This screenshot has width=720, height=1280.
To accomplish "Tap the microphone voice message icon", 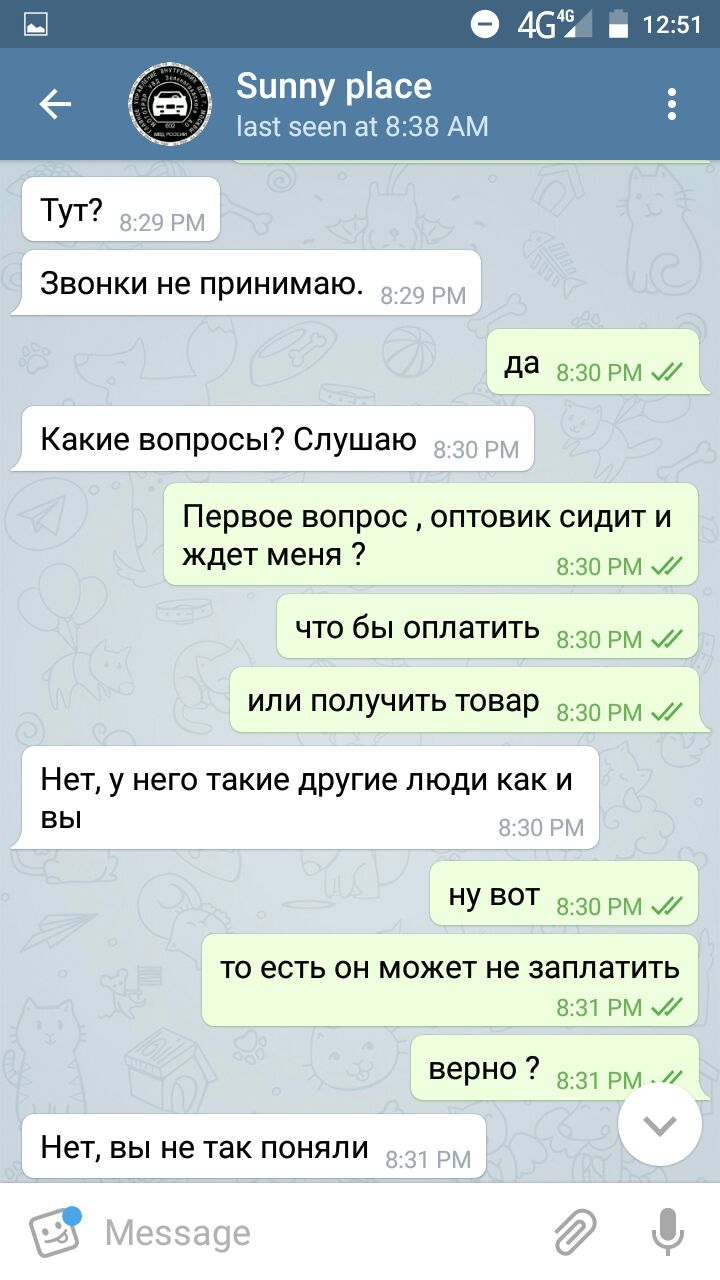I will 667,1232.
